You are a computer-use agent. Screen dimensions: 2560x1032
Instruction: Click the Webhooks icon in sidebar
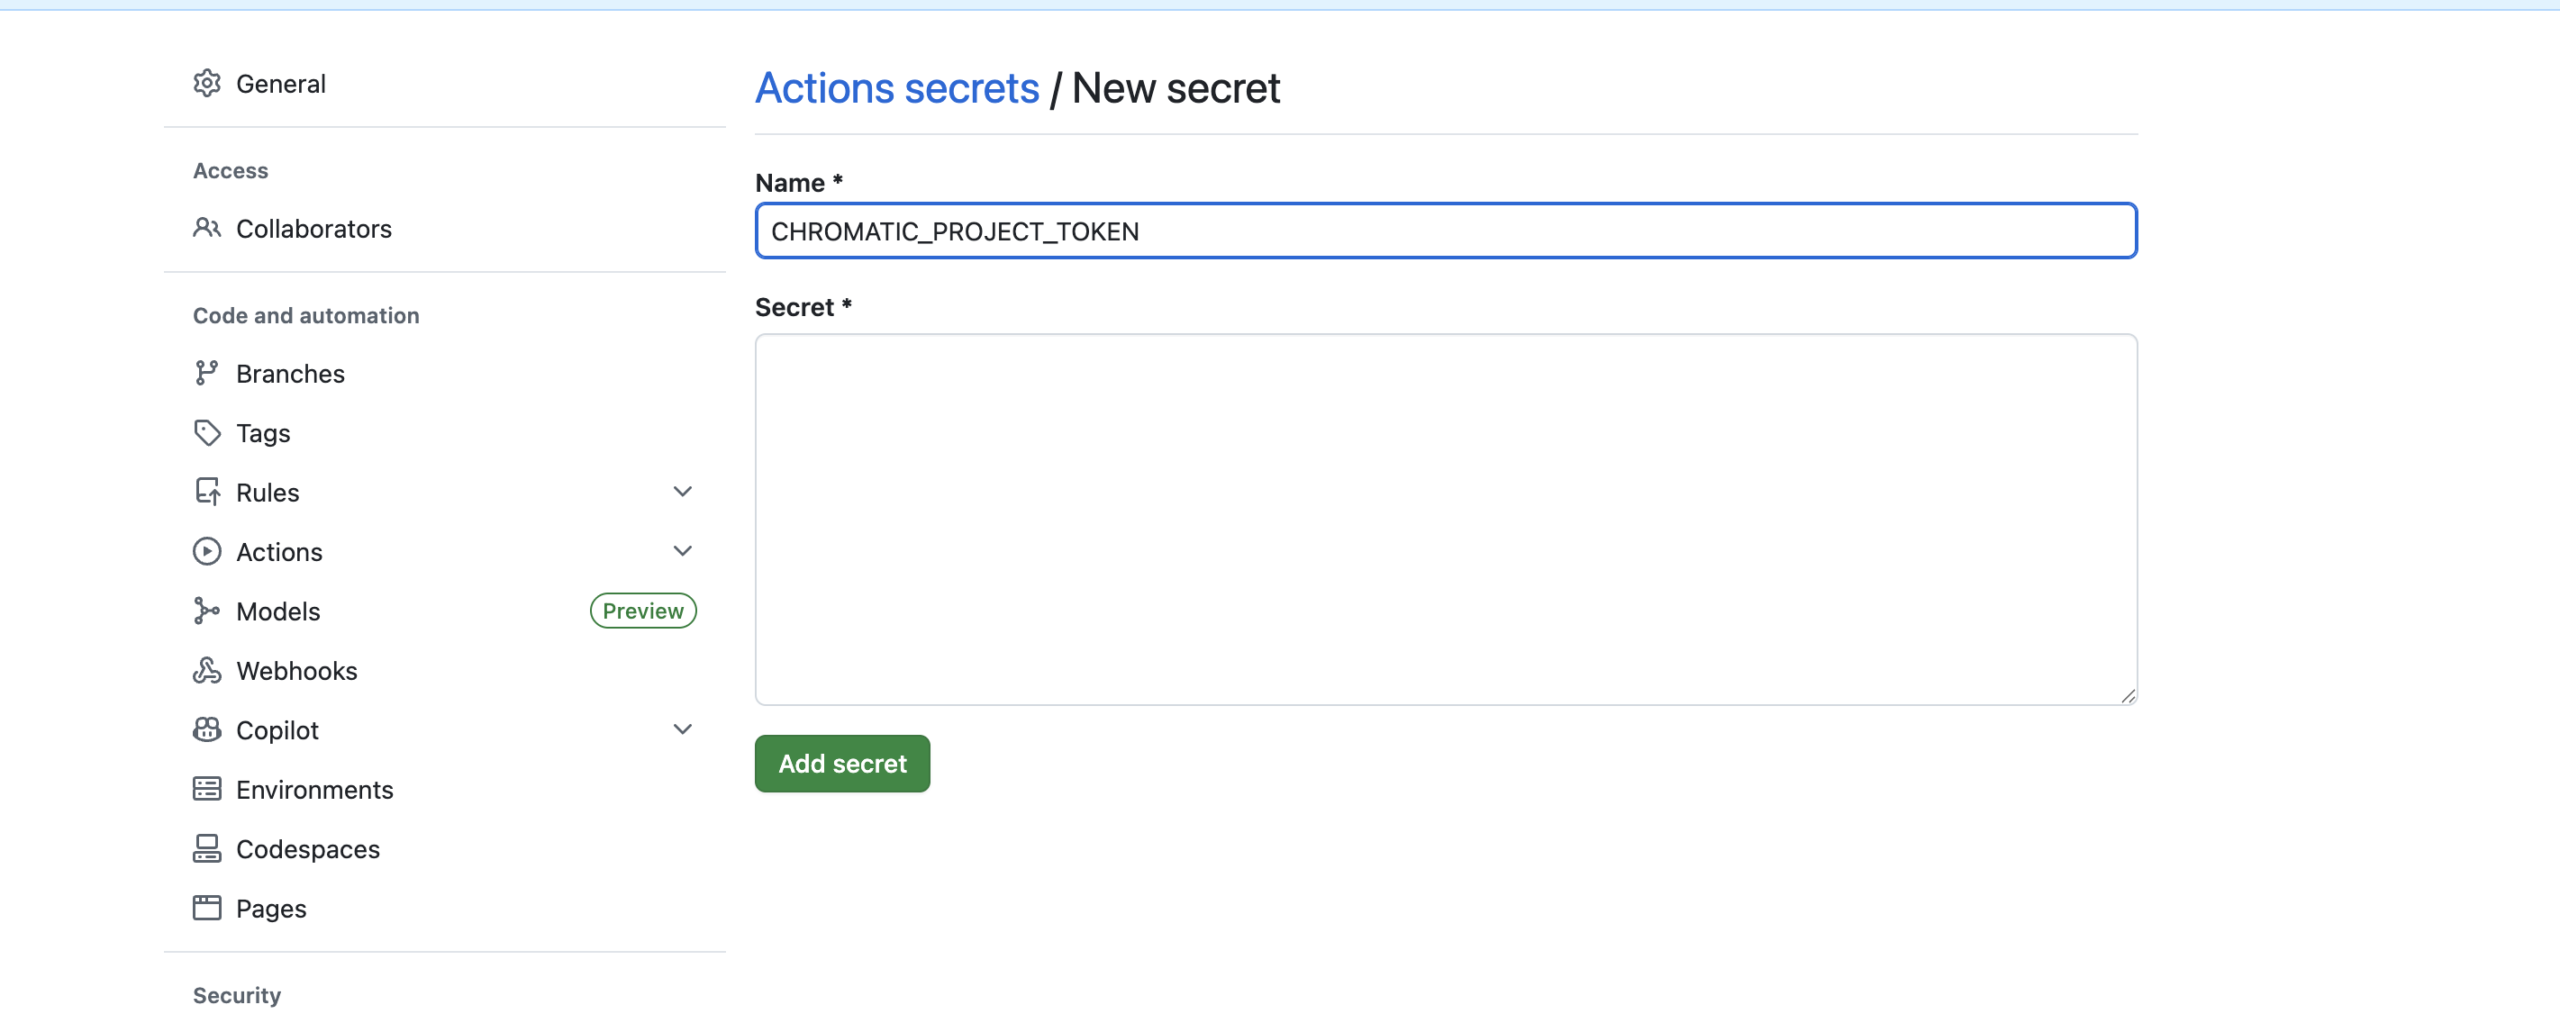[207, 670]
